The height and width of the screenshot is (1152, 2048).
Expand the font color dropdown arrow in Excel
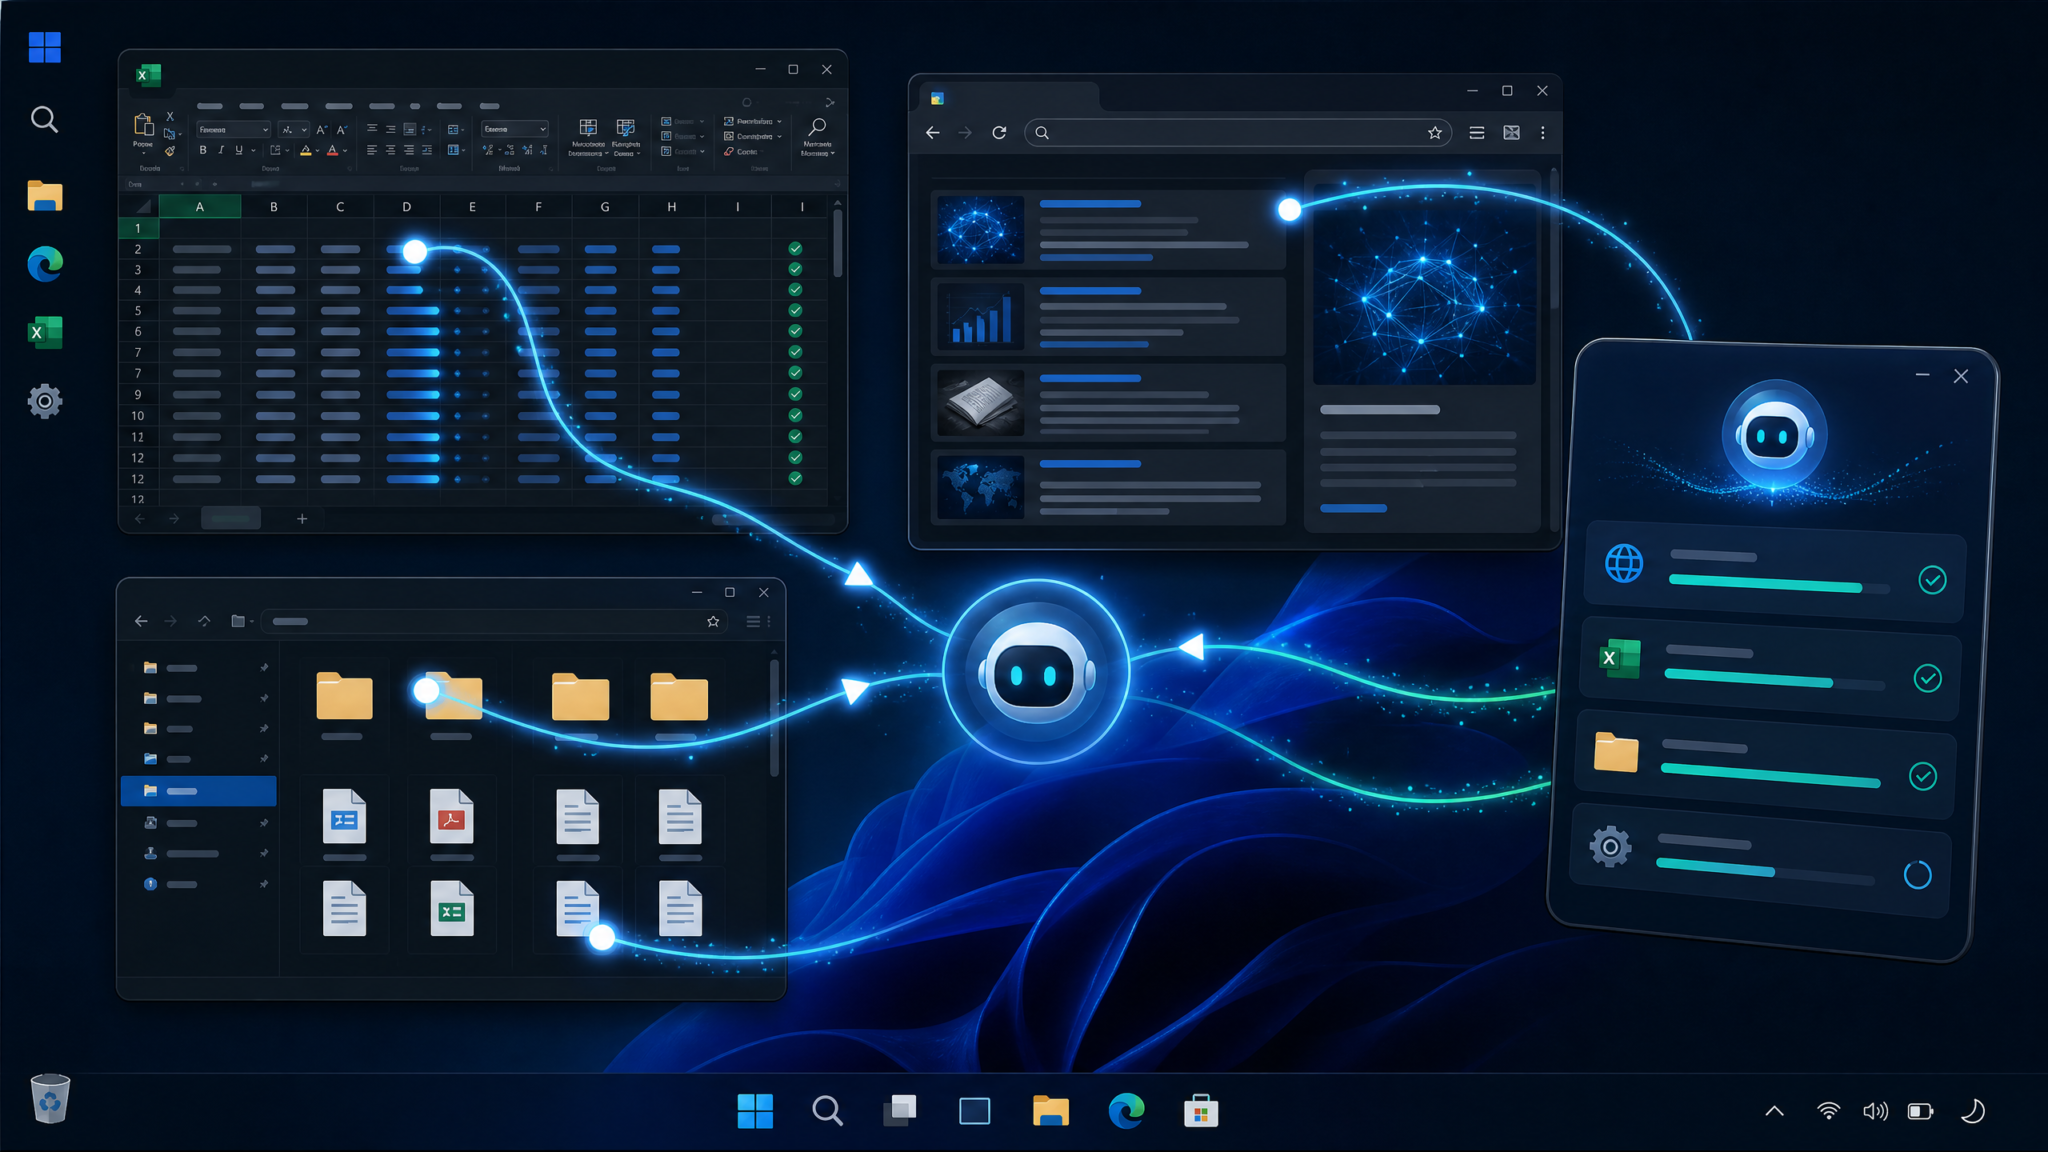click(x=345, y=150)
